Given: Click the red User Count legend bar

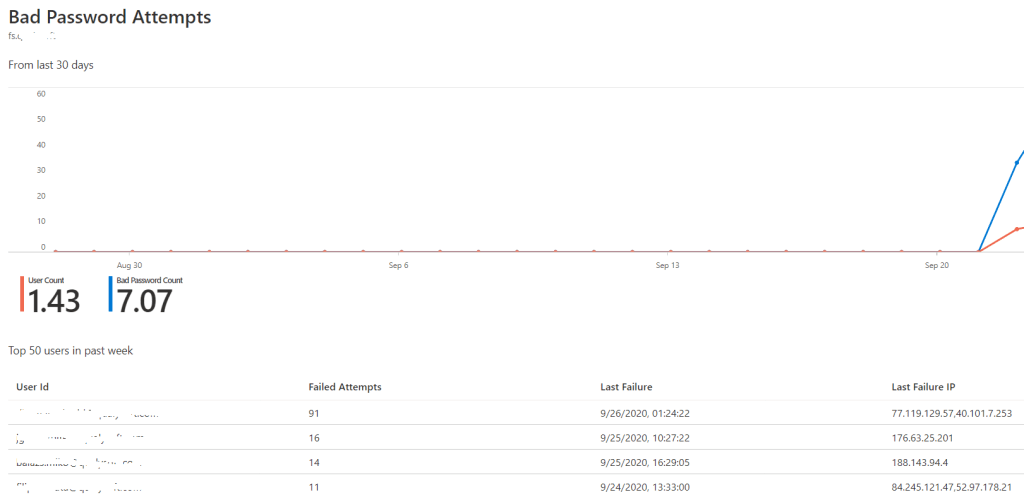Looking at the screenshot, I should tap(21, 295).
